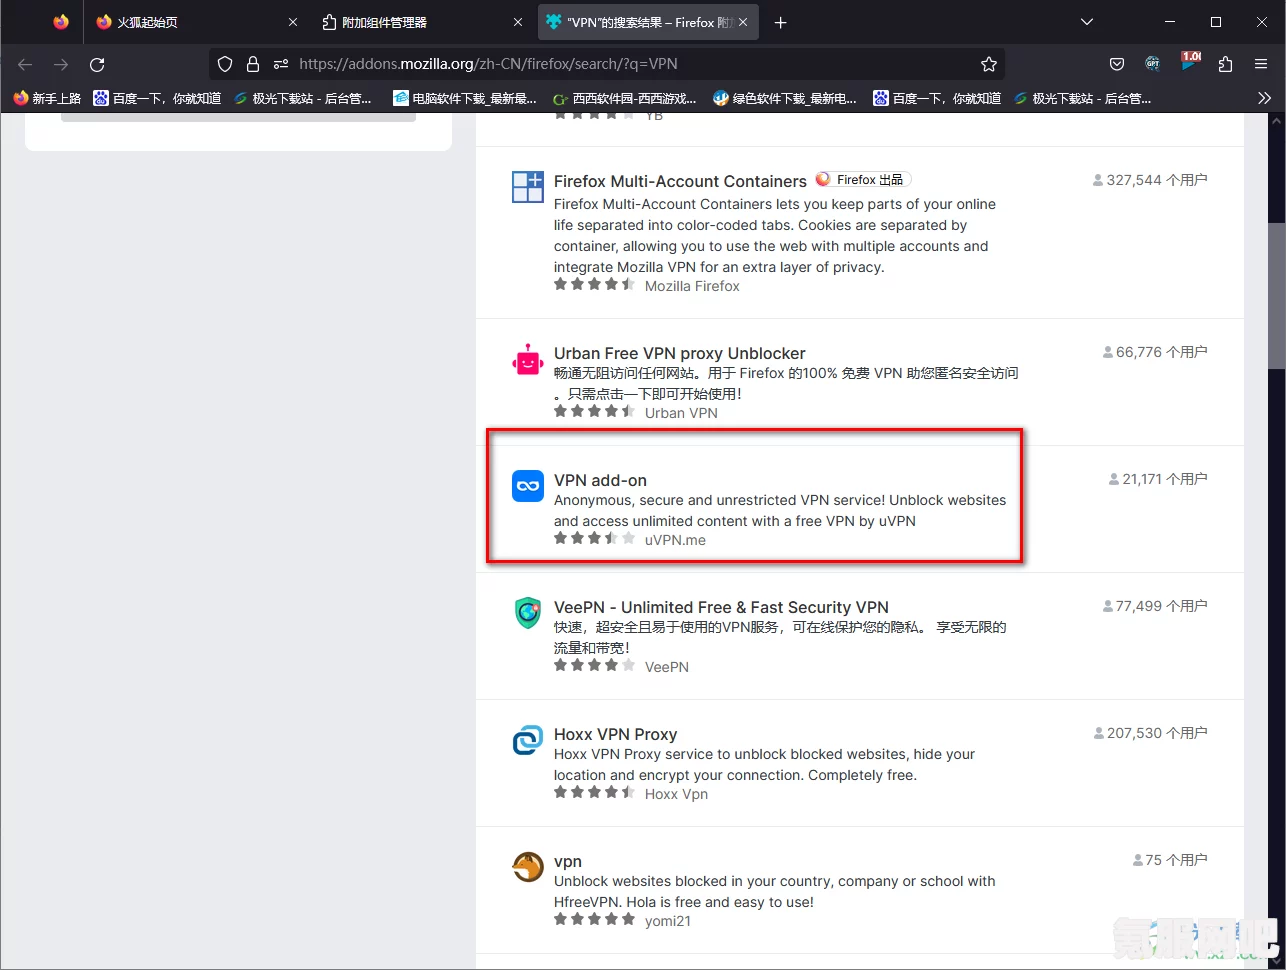Show more bookmarks via double chevron
This screenshot has height=970, width=1286.
pos(1264,98)
